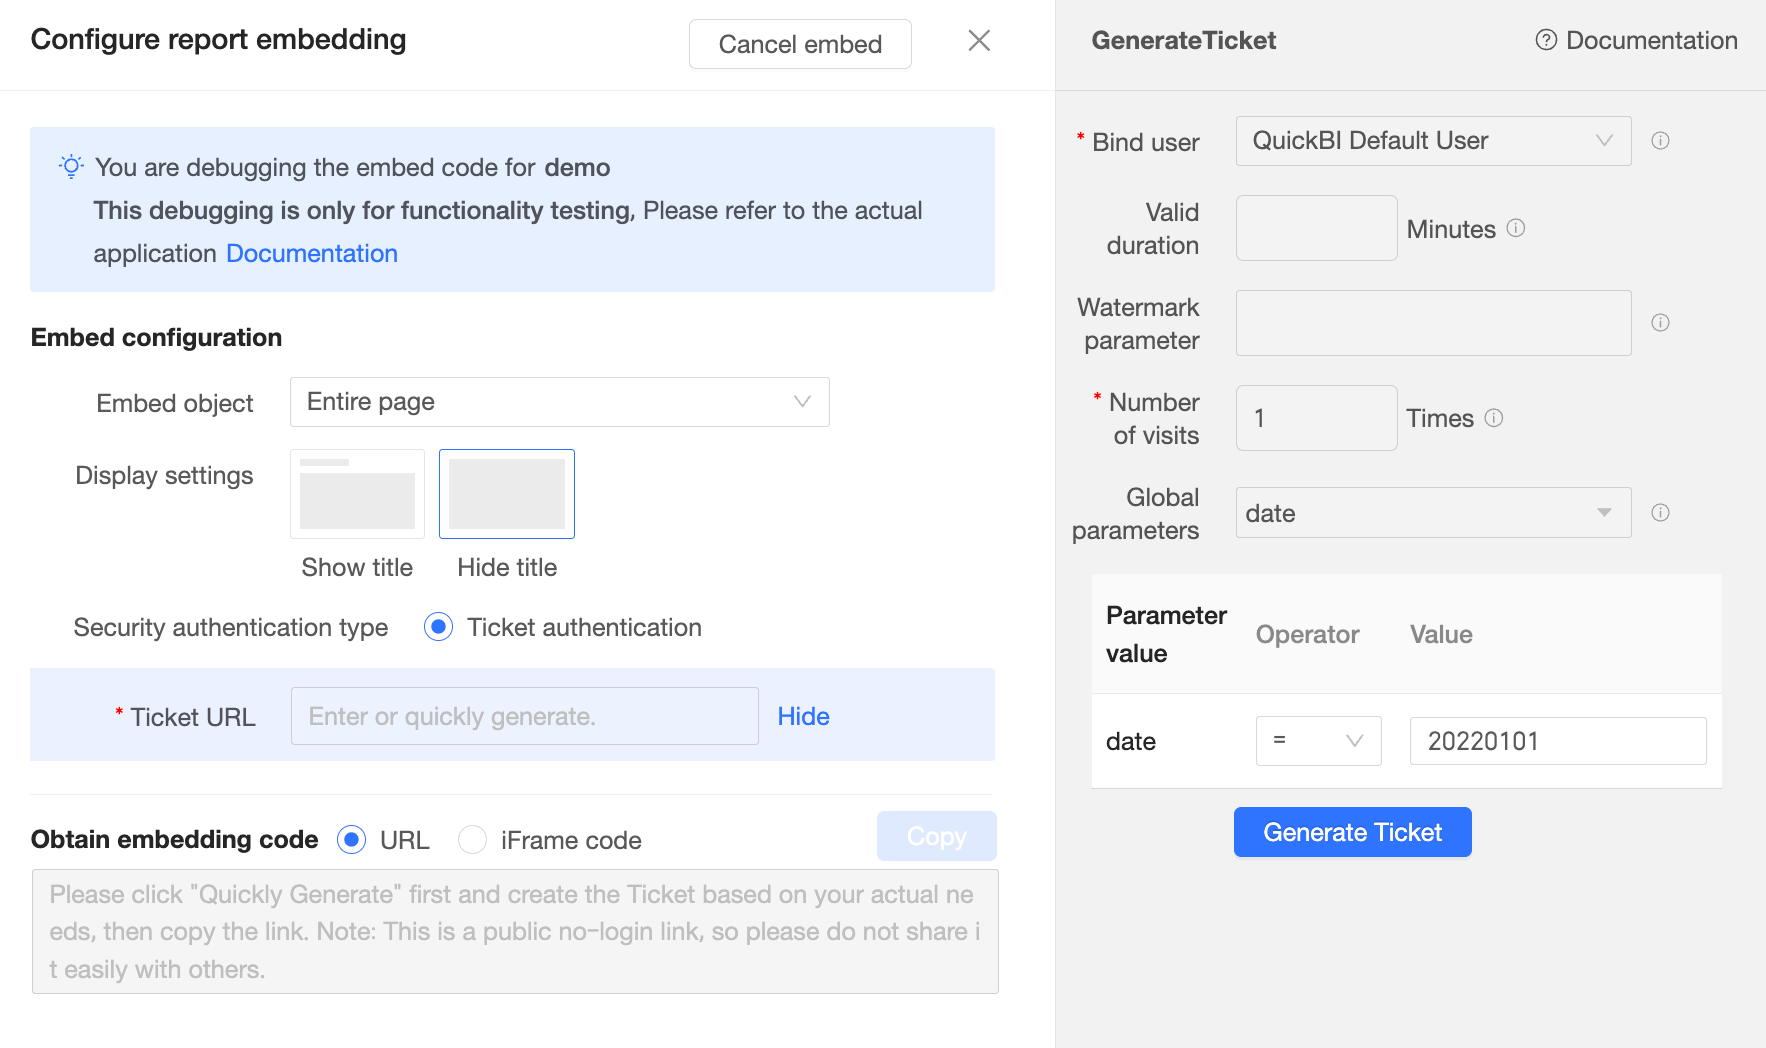Click the Generate Ticket button
The image size is (1766, 1048).
click(1352, 832)
